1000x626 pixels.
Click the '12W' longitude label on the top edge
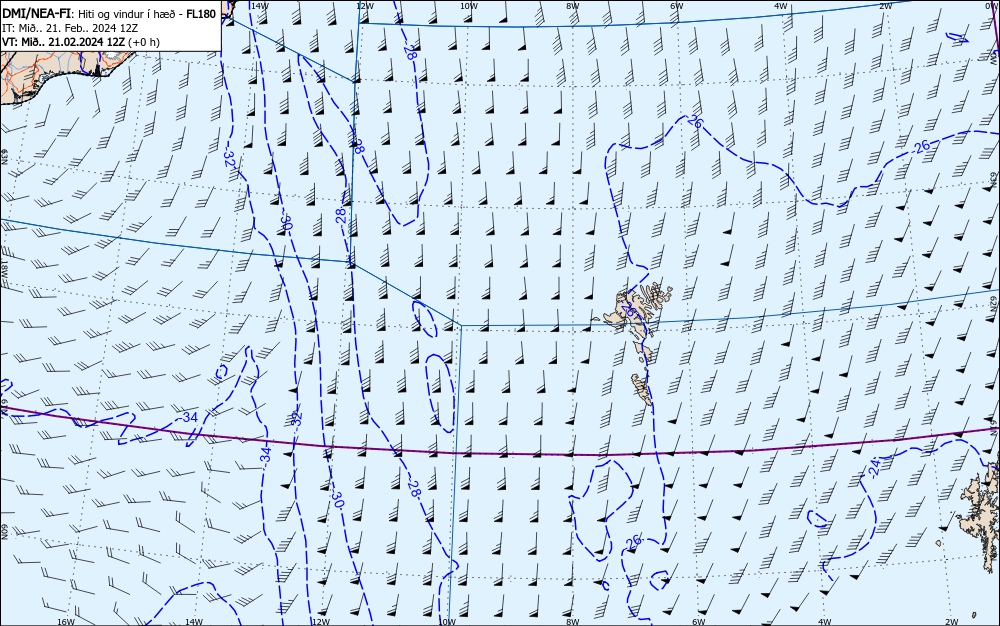point(364,6)
